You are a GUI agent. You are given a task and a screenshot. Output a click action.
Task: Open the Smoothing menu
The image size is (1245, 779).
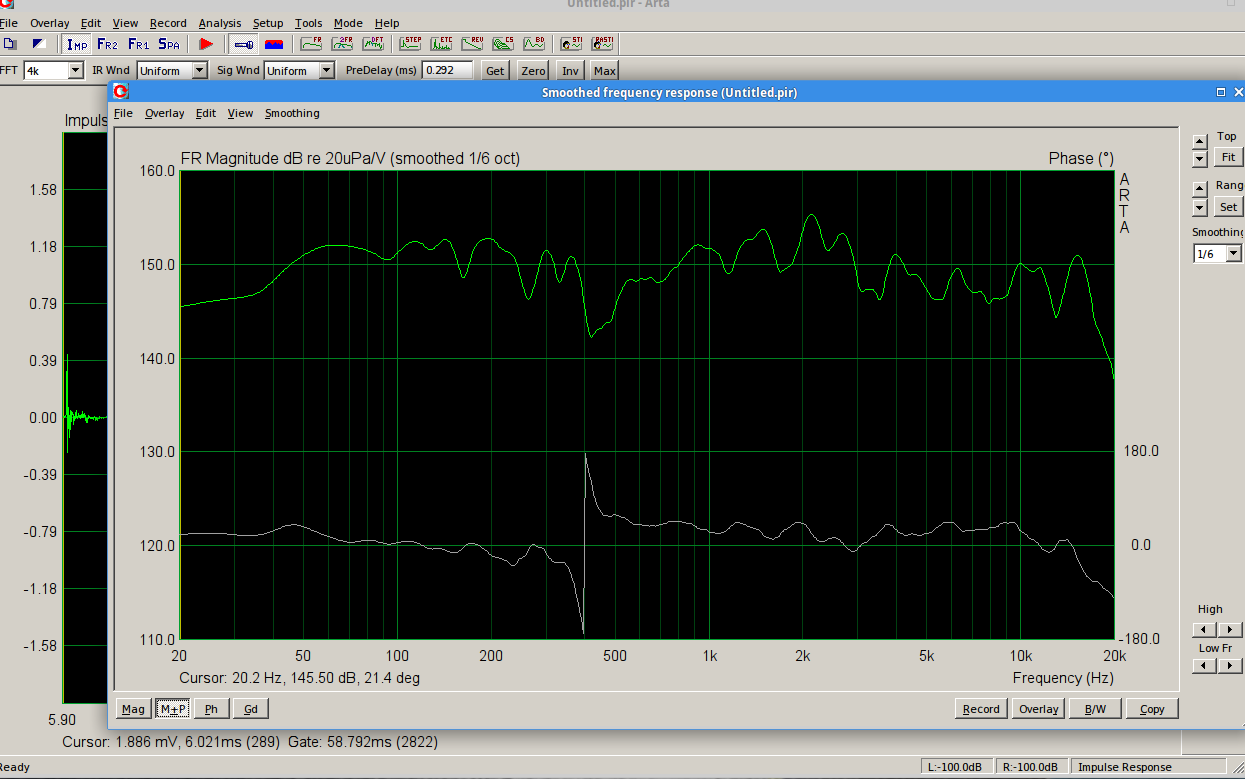(x=292, y=113)
